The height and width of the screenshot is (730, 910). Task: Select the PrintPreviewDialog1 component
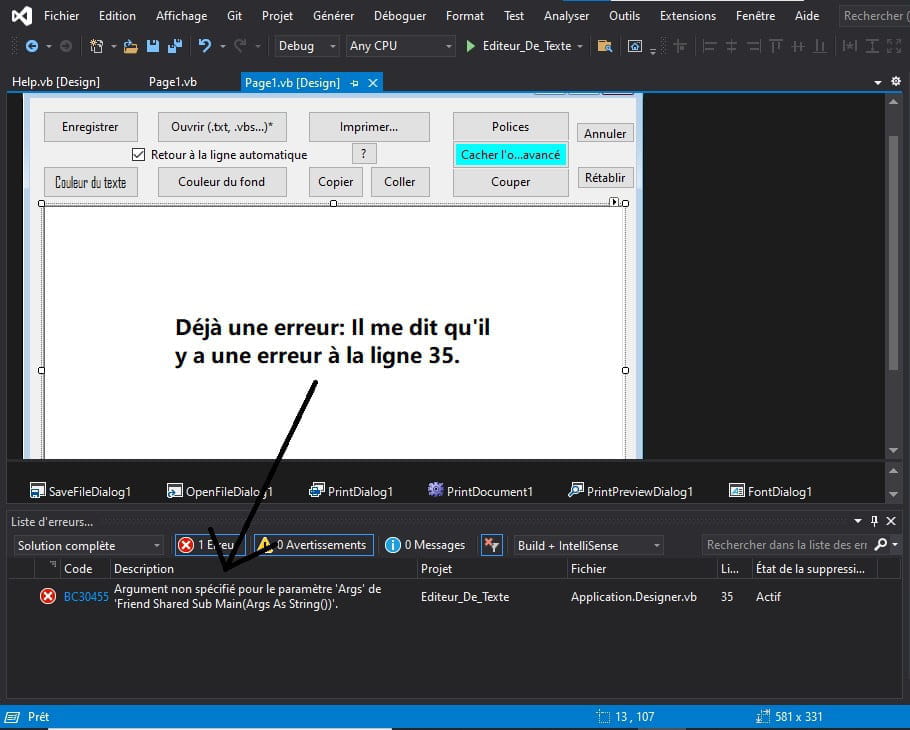click(x=630, y=491)
